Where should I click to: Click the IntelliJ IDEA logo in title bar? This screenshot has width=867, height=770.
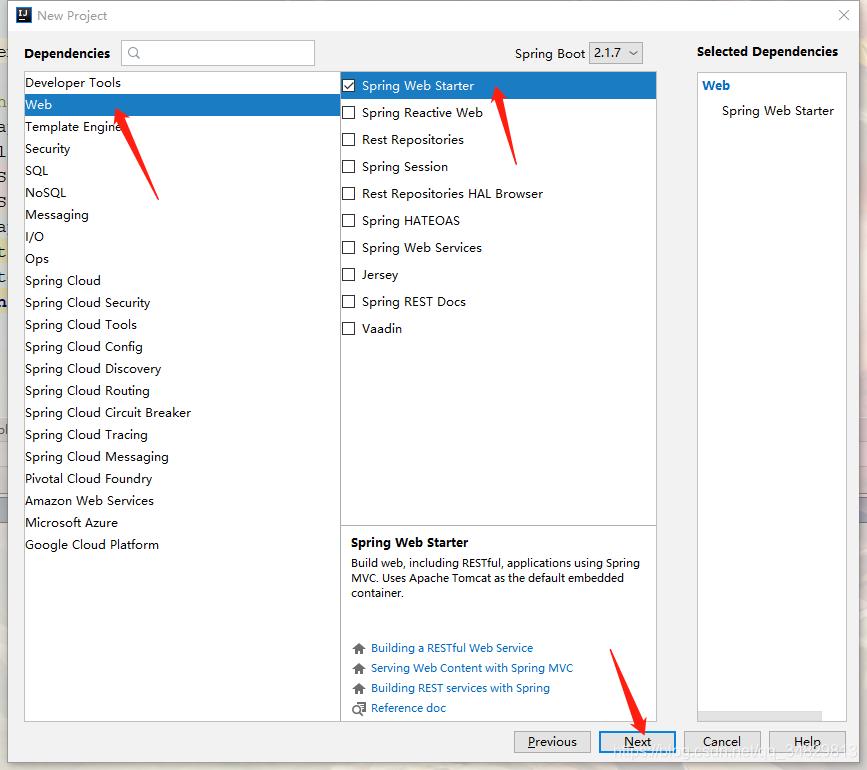pyautogui.click(x=24, y=15)
